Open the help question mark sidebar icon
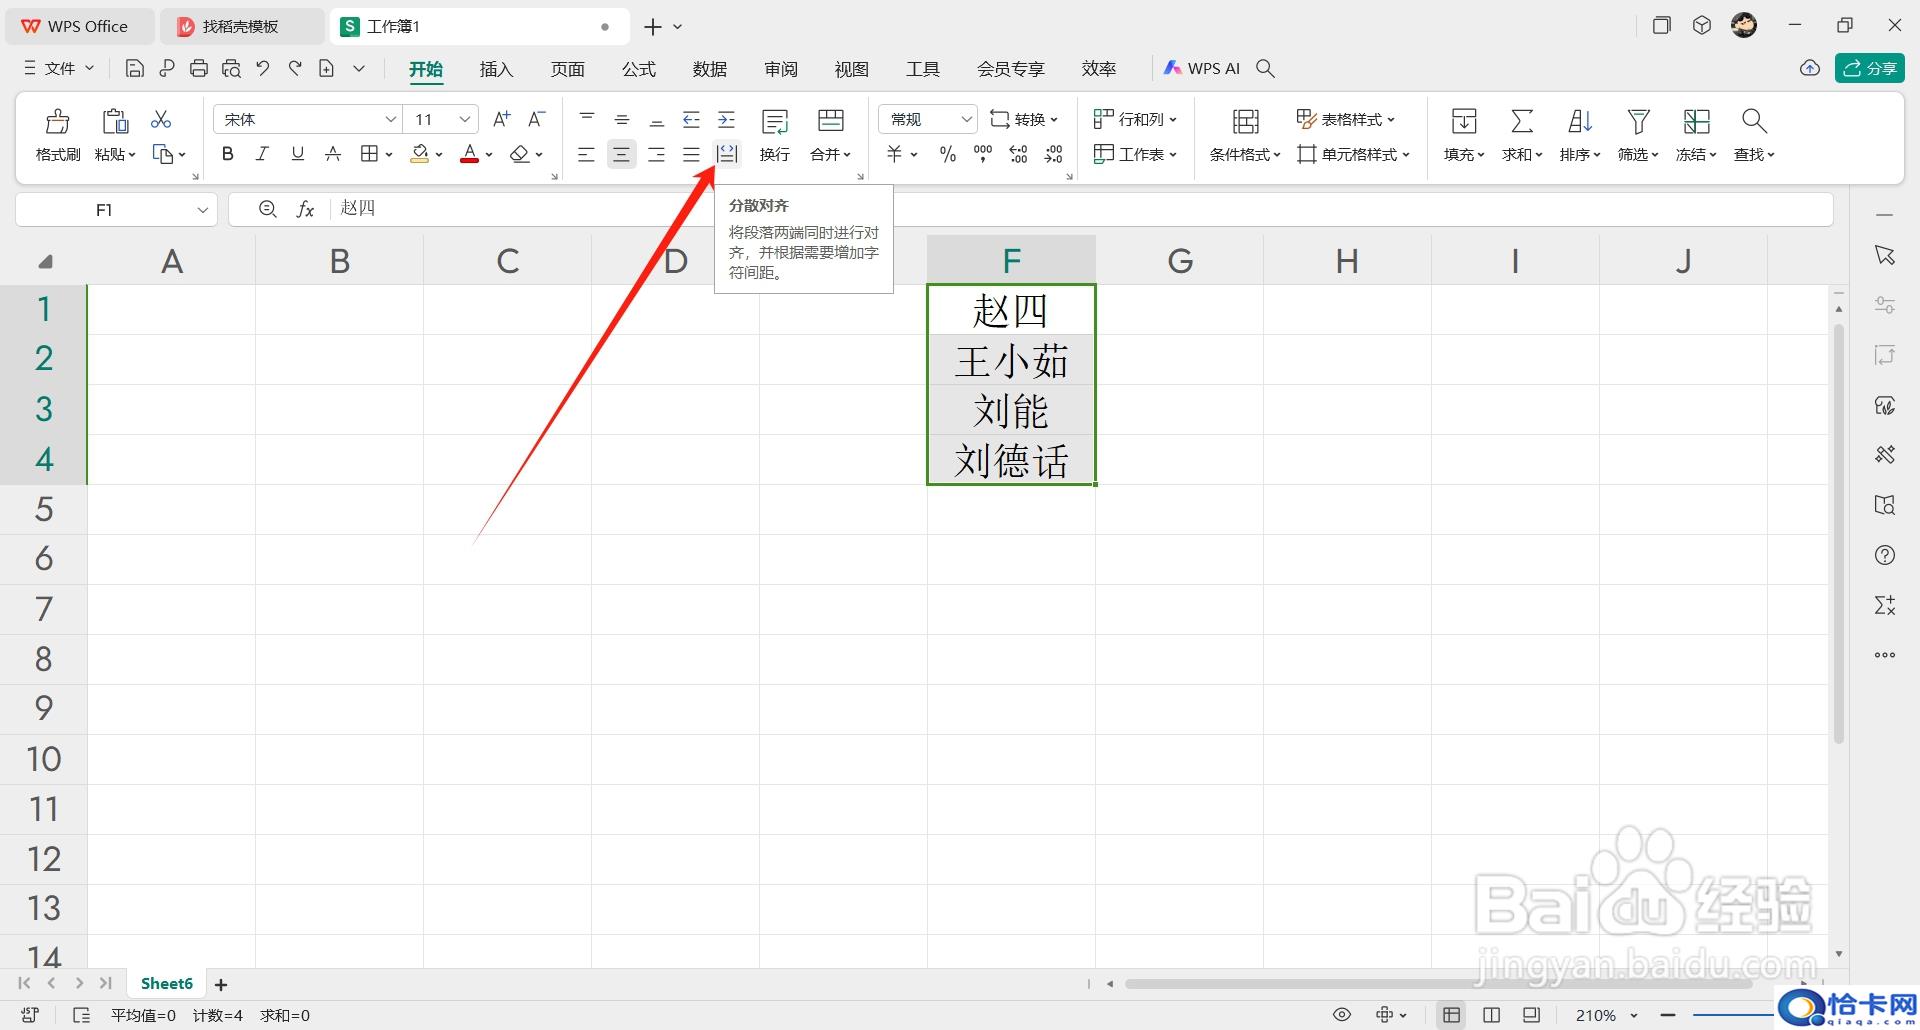This screenshot has height=1030, width=1920. 1885,555
